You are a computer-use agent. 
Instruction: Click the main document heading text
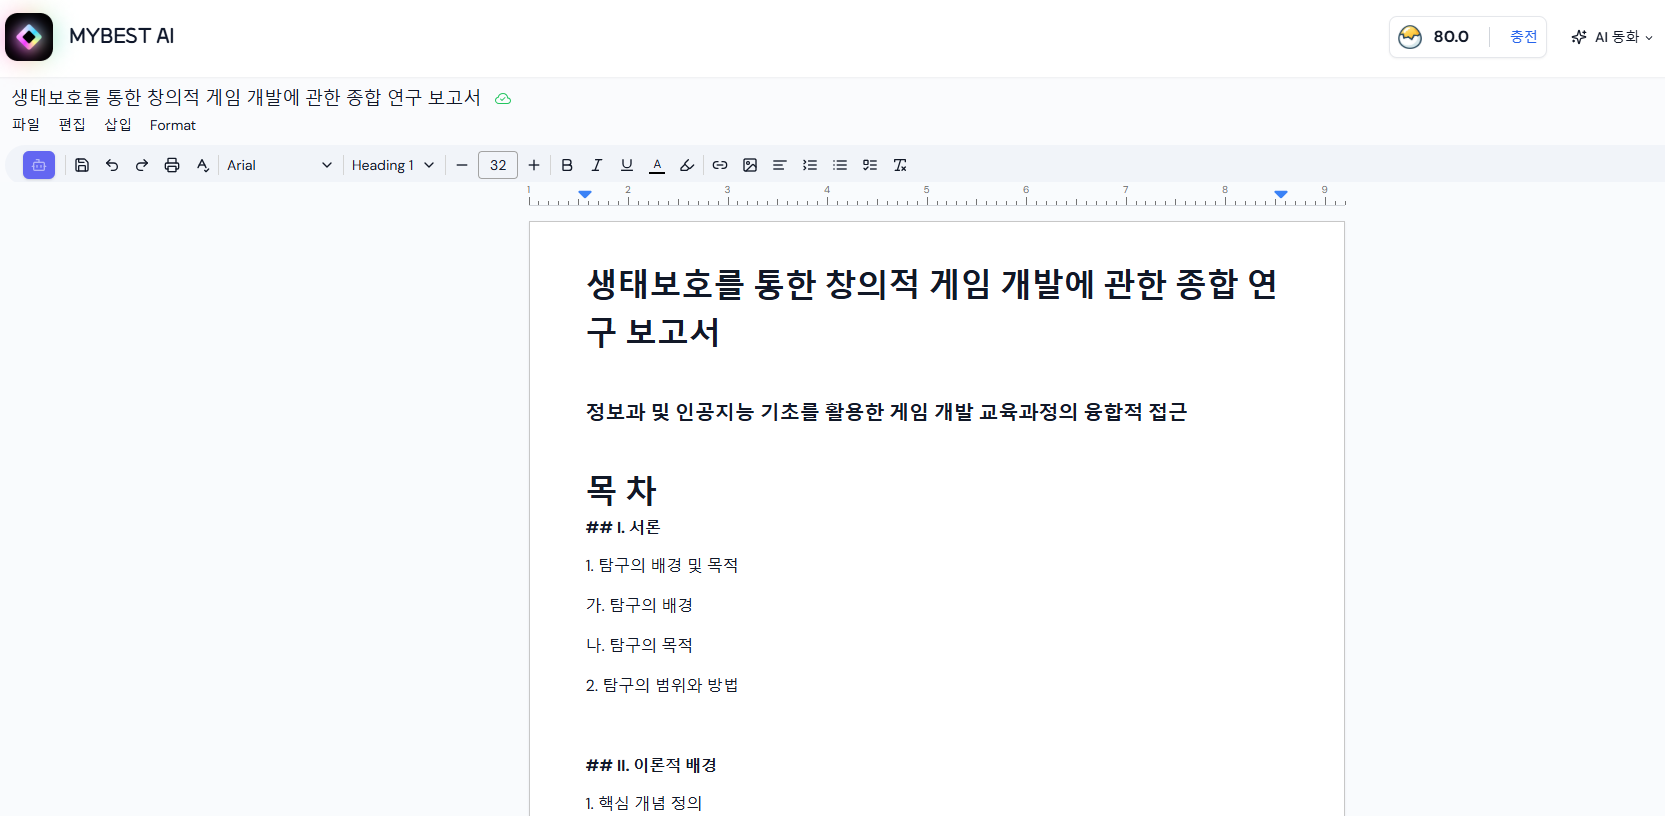(931, 308)
